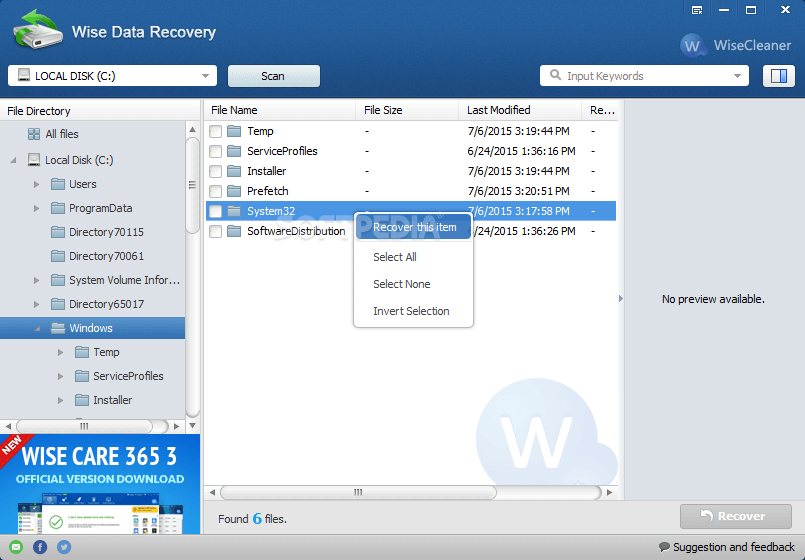Open the top-right menu options icon
Screen dimensions: 805x560
[697, 10]
